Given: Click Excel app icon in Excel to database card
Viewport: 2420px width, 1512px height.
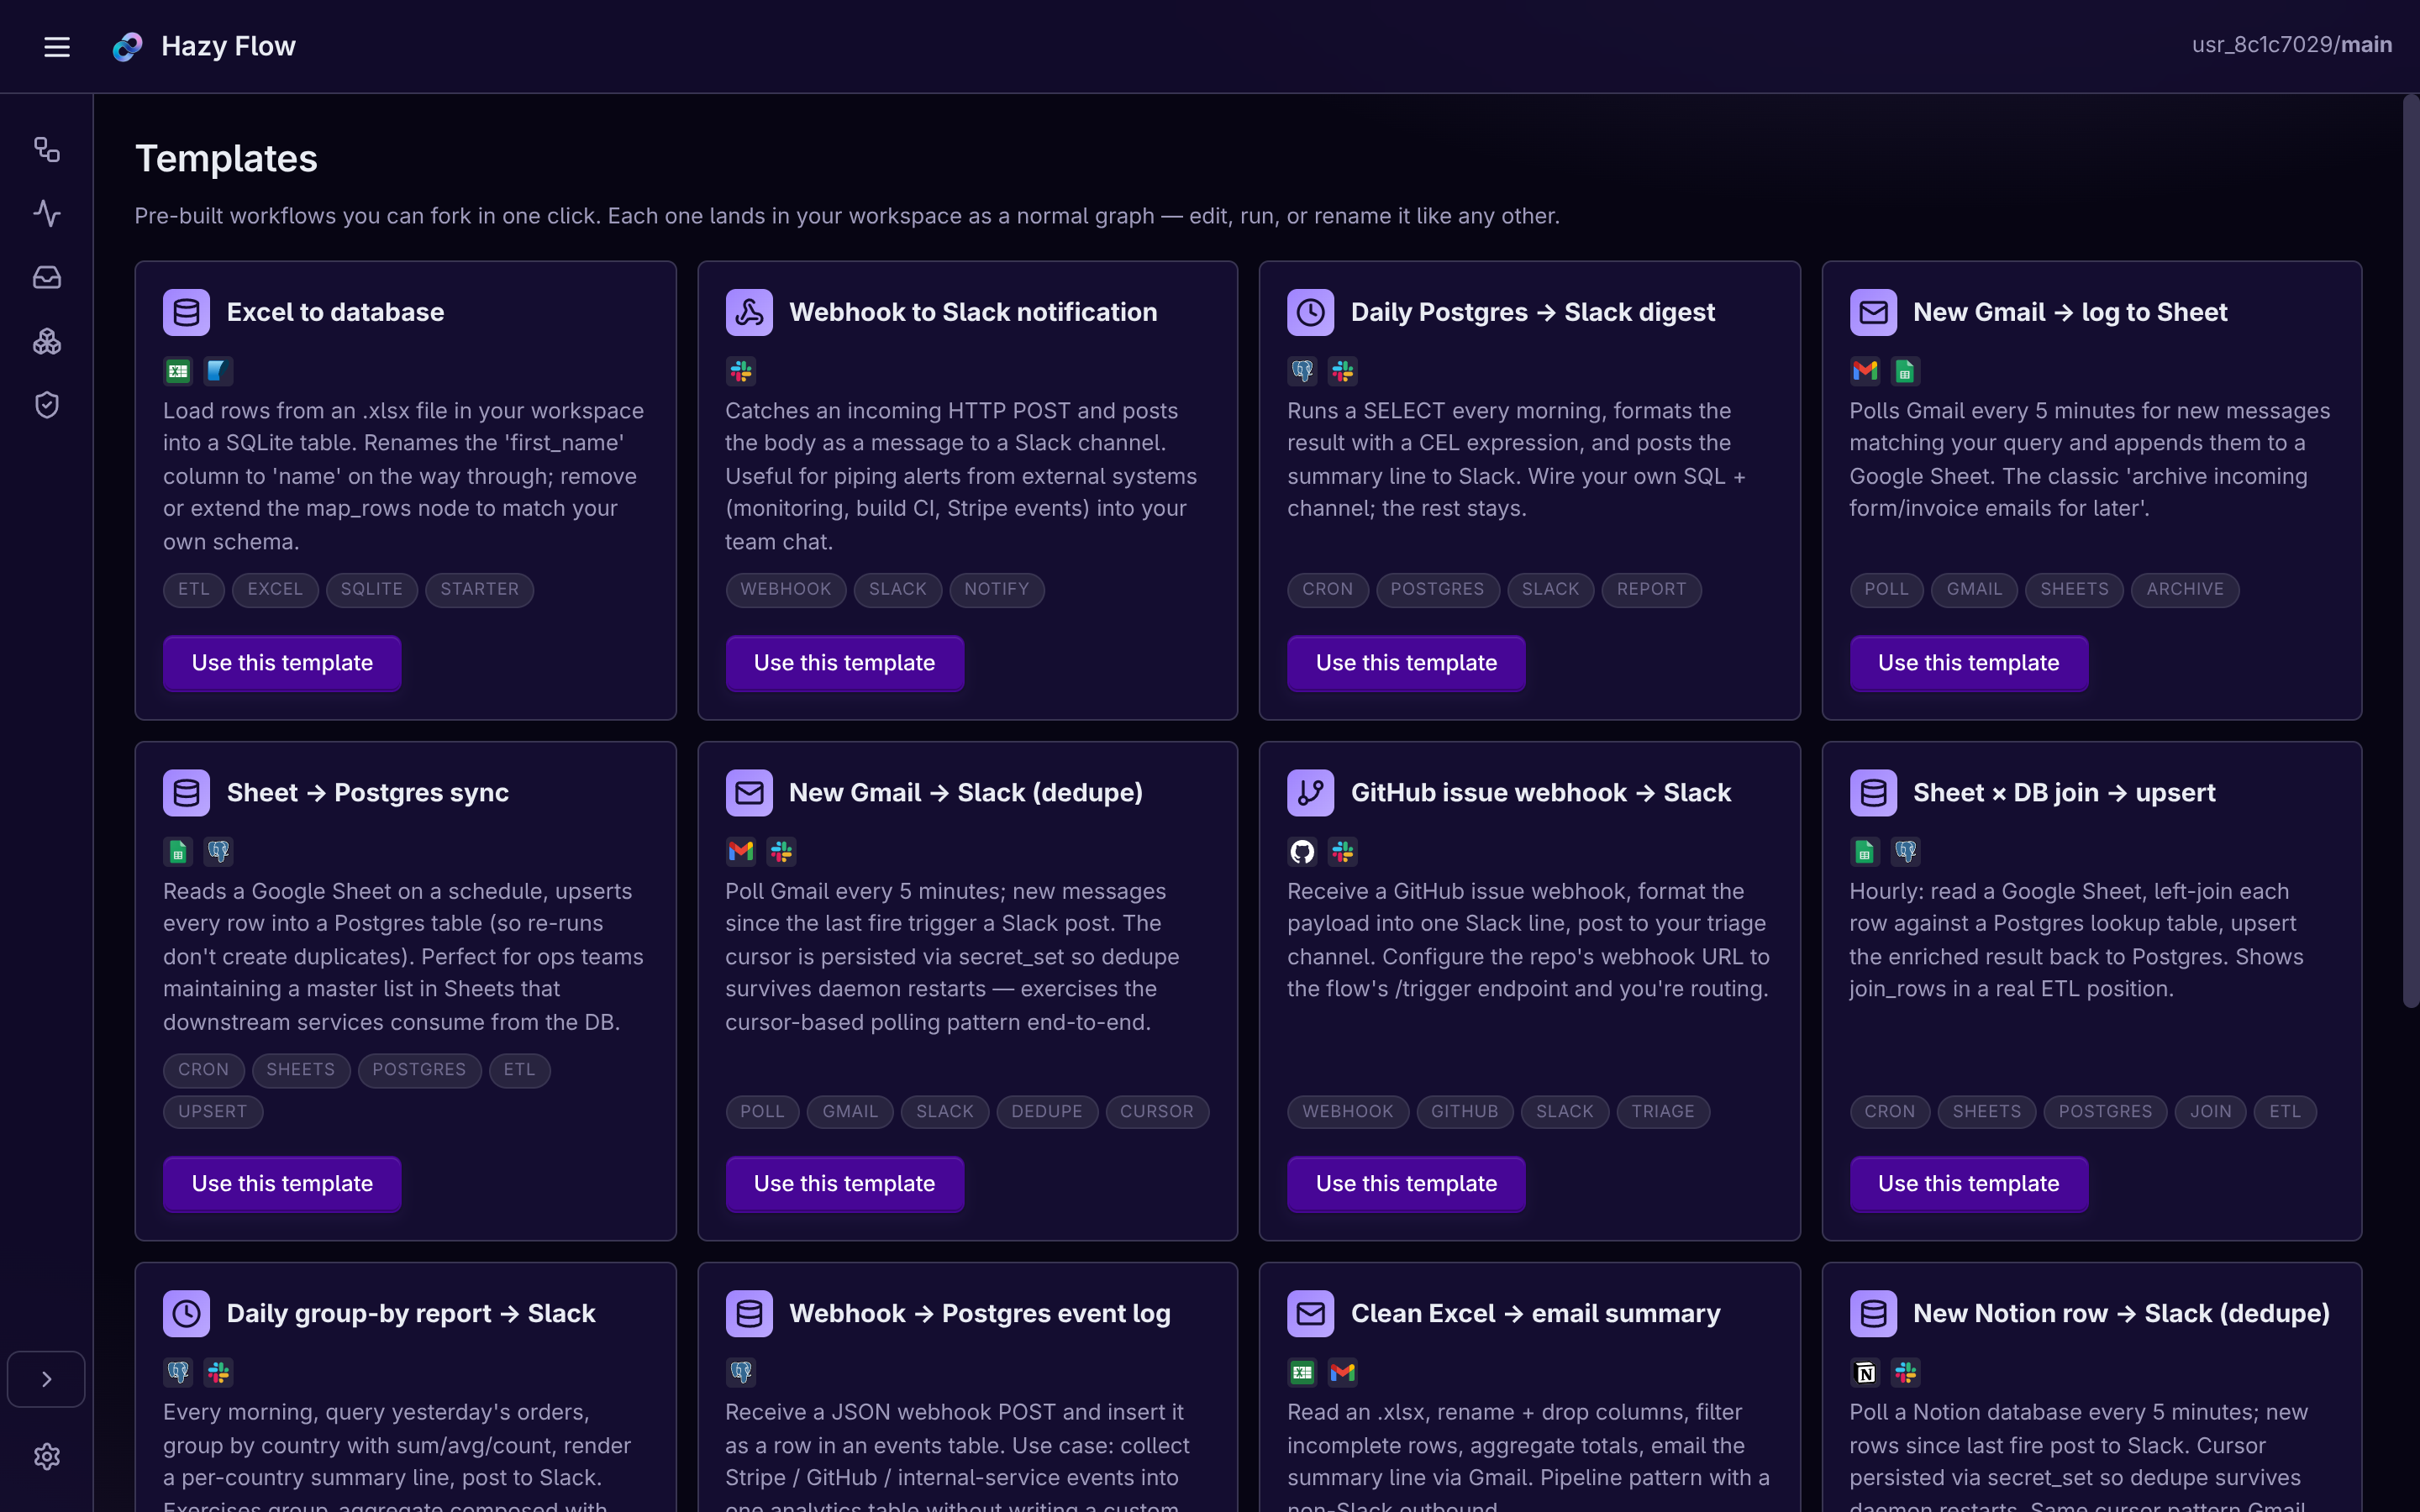Looking at the screenshot, I should tap(178, 371).
